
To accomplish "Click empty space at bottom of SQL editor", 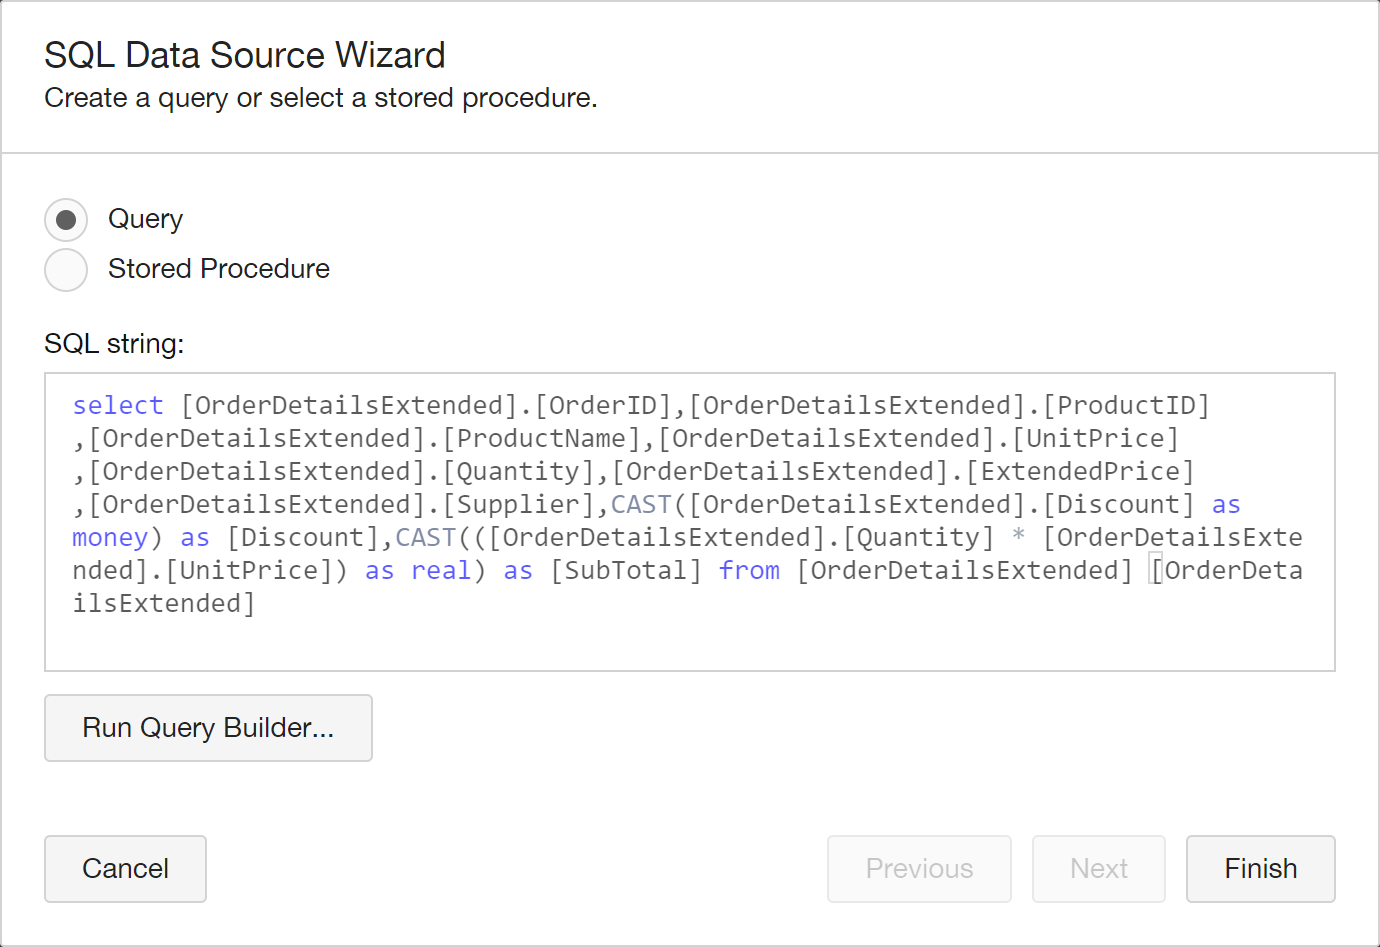I will [690, 645].
